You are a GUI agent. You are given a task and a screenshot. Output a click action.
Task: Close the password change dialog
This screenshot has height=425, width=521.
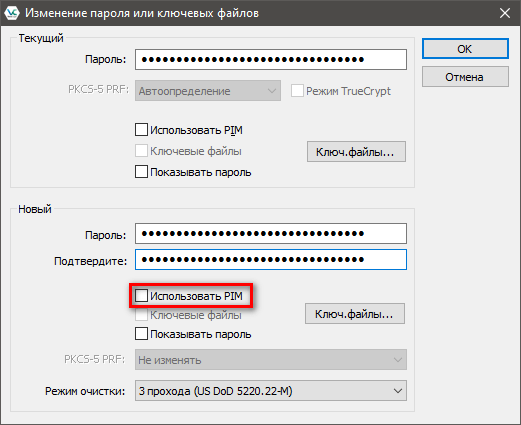coord(505,13)
